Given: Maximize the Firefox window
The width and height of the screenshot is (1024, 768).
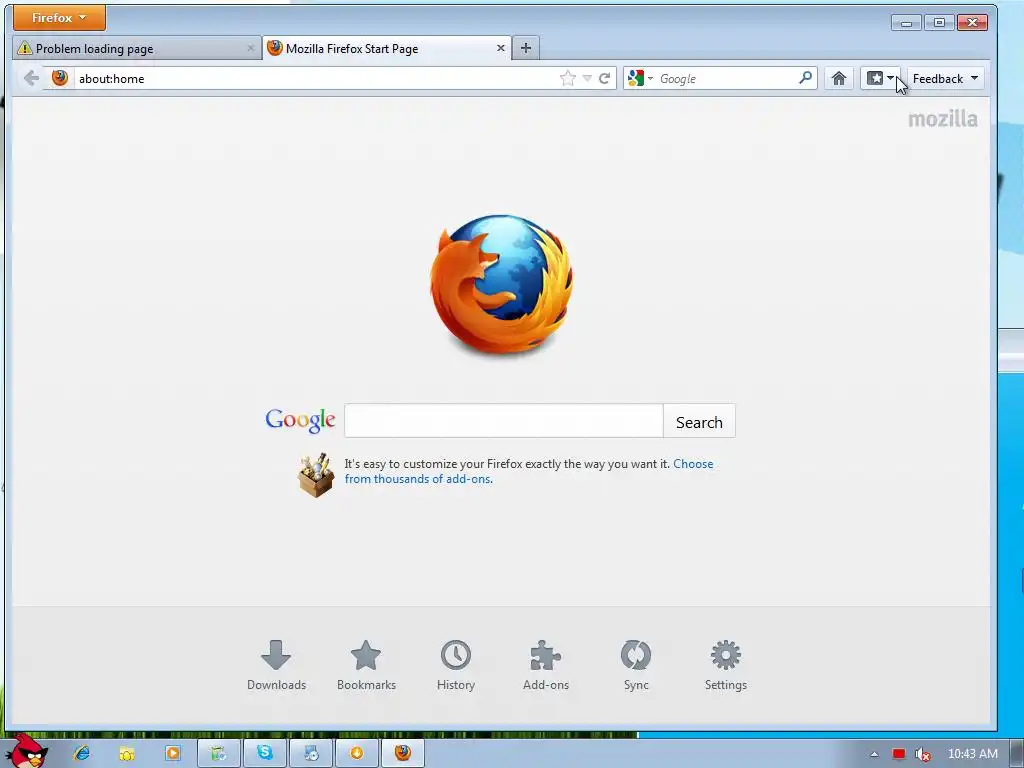Looking at the screenshot, I should click(939, 23).
